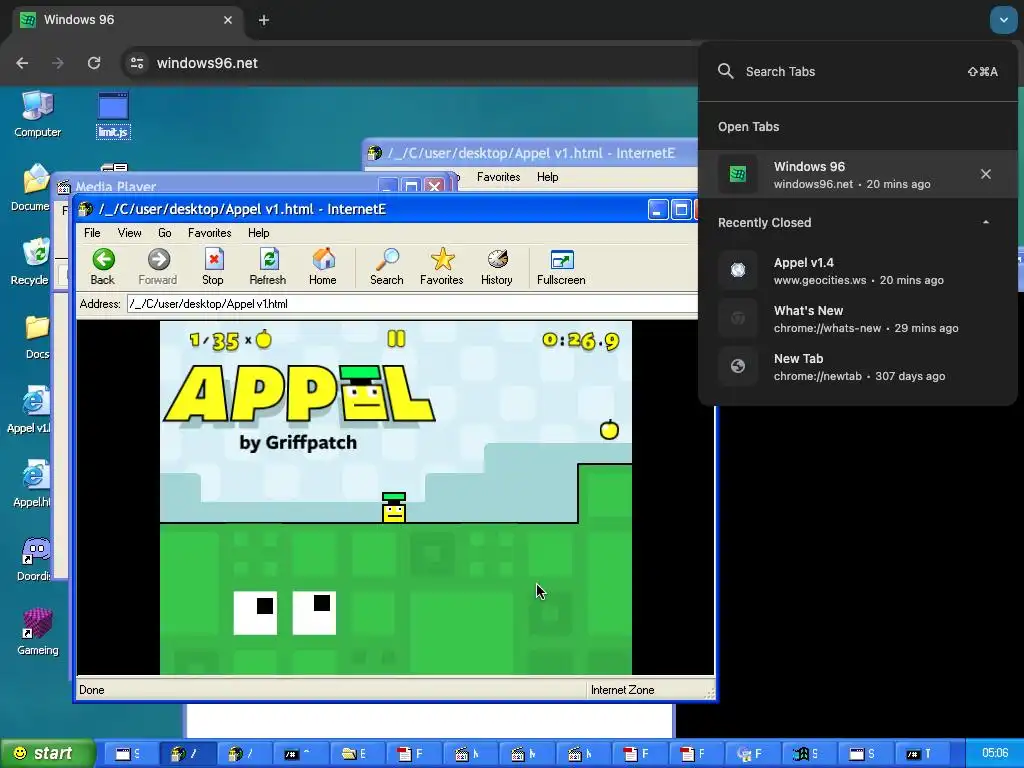Select the Documents desktop folder icon
Screen dimensions: 1024x768
tap(31, 188)
